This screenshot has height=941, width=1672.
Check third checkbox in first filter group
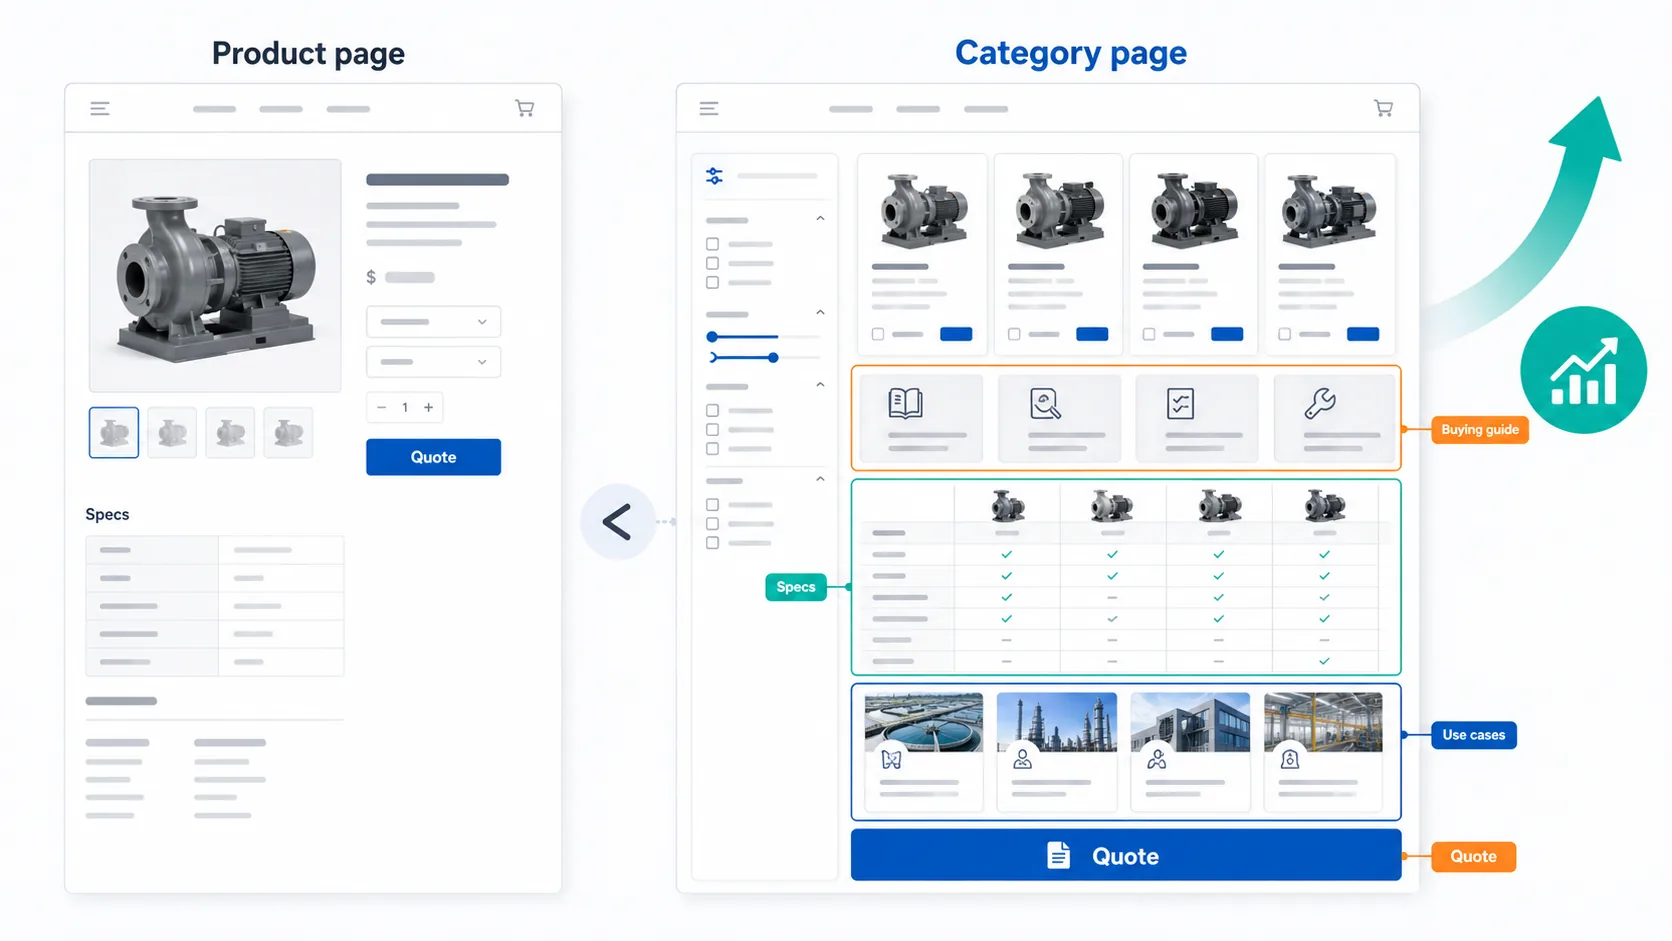click(712, 282)
